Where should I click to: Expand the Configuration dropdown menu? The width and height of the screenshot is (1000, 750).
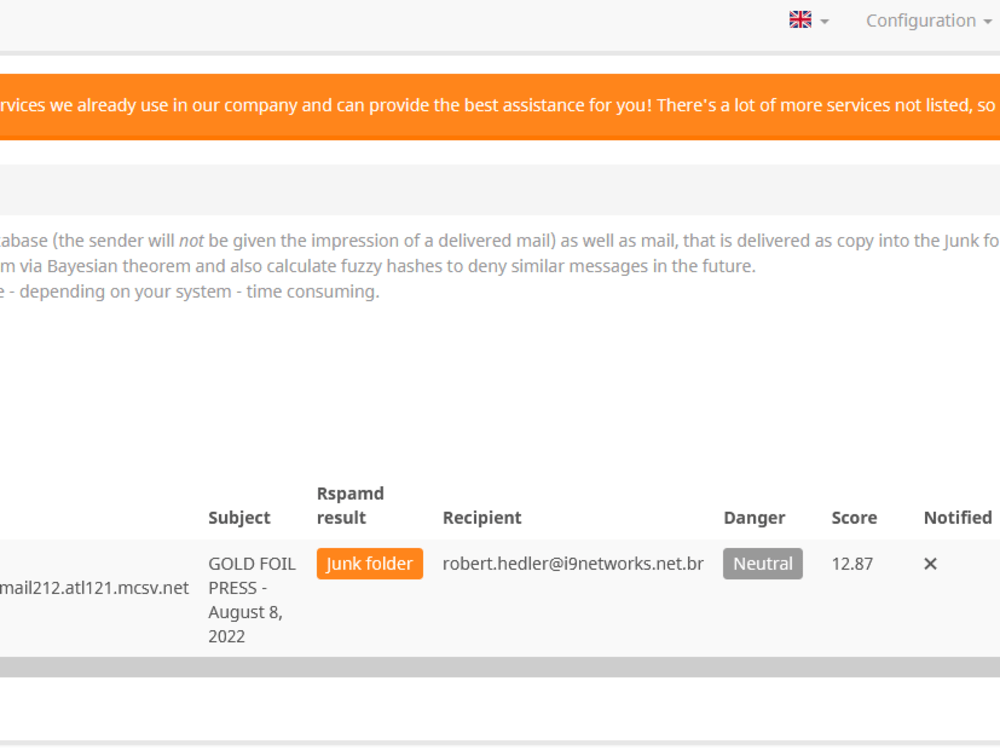tap(928, 20)
